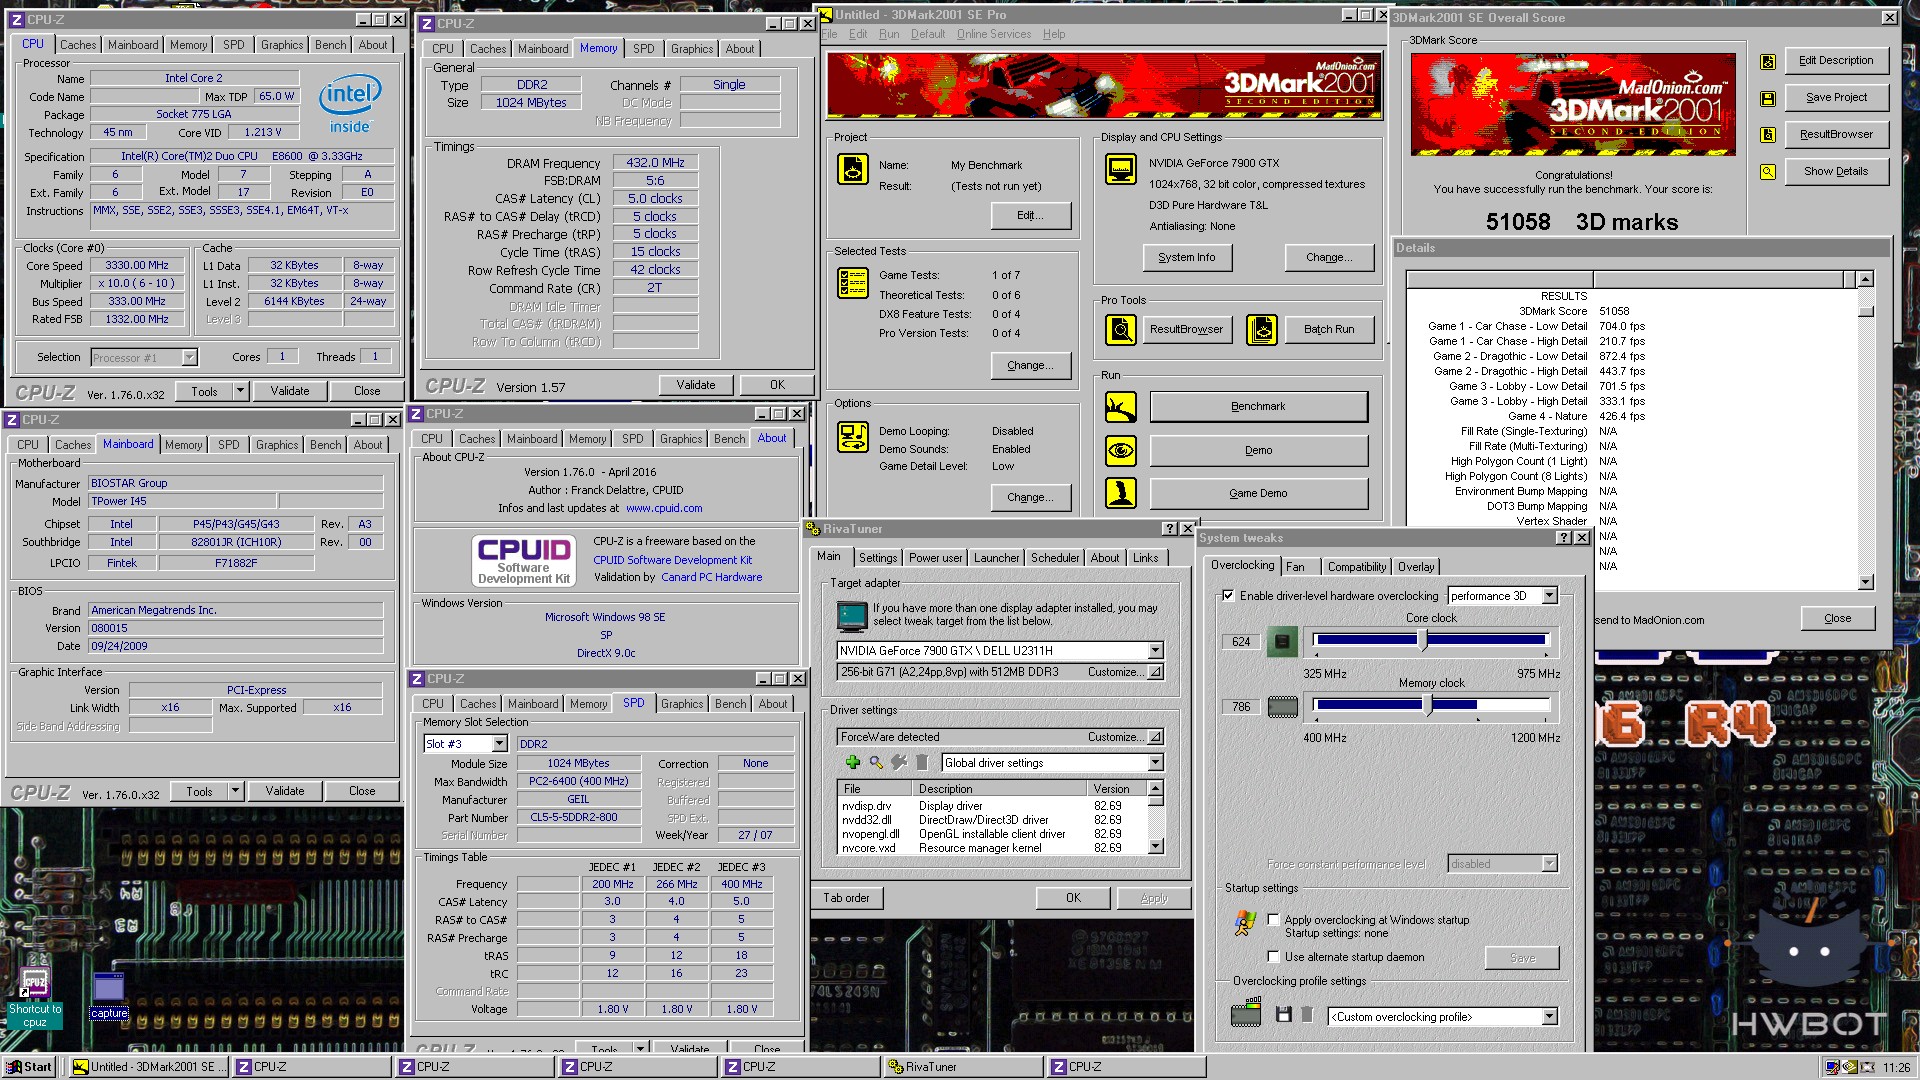Click the icon beside Edit Description
This screenshot has width=1920, height=1080.
[x=1767, y=61]
